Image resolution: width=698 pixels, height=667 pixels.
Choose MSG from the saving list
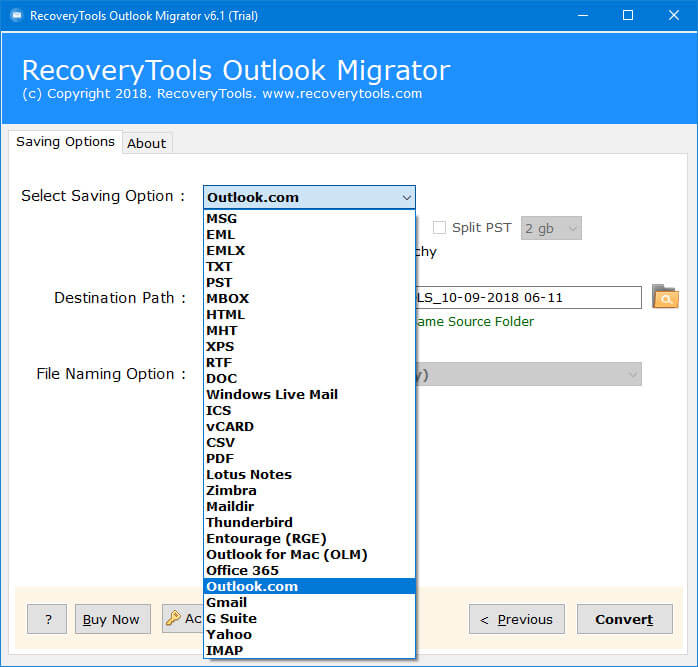pos(309,219)
